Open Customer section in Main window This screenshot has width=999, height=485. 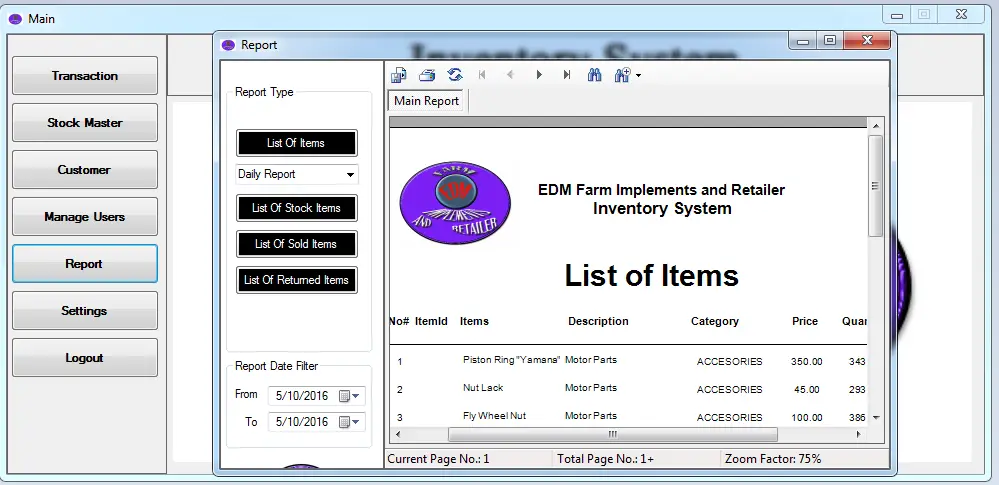[x=85, y=170]
